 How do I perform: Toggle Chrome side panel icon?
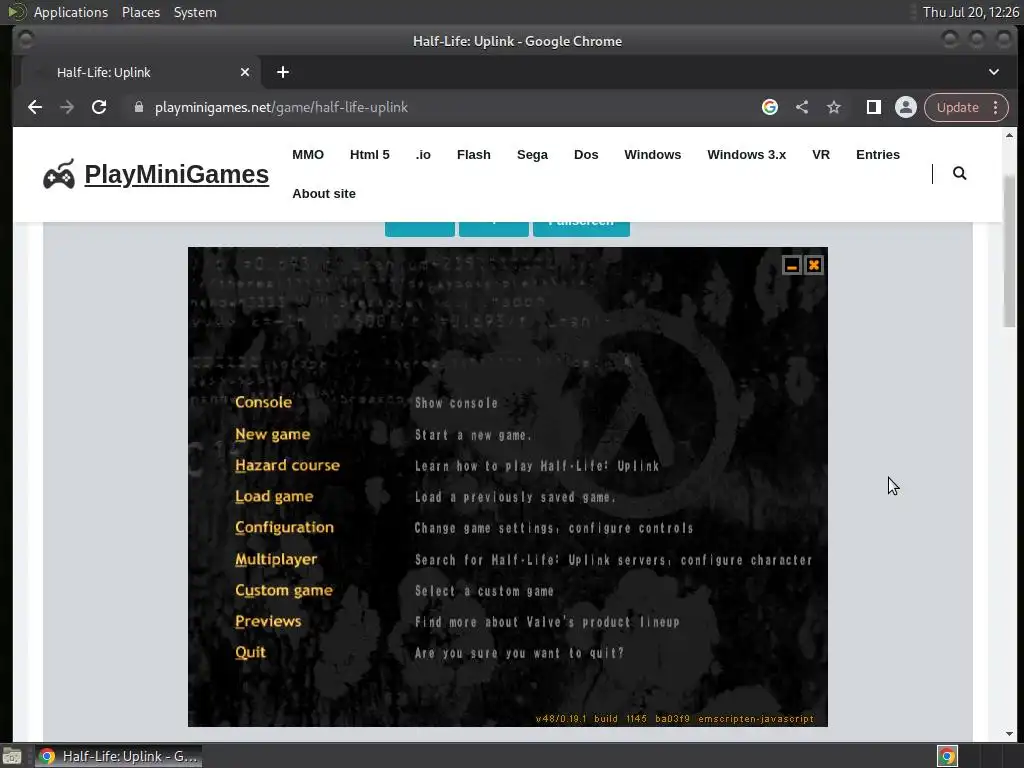coord(874,107)
